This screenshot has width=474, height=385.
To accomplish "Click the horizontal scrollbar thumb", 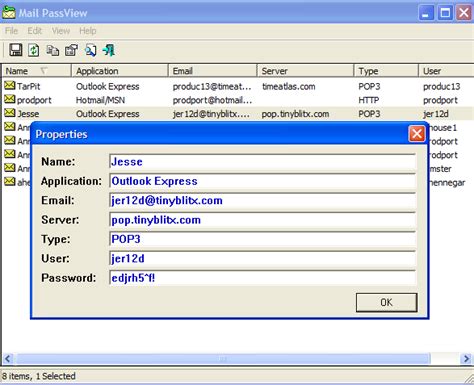I will [222, 359].
